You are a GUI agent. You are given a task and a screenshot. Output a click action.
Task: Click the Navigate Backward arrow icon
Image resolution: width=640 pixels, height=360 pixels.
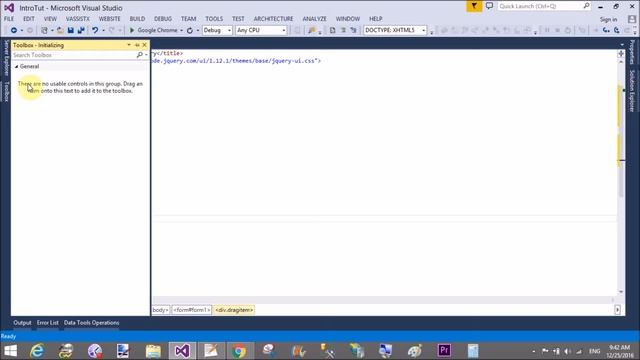pyautogui.click(x=13, y=30)
